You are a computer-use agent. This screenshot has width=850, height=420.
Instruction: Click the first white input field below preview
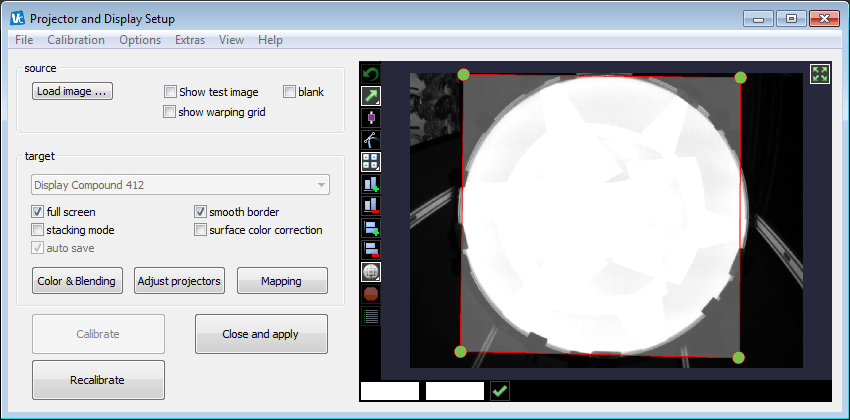pos(390,391)
